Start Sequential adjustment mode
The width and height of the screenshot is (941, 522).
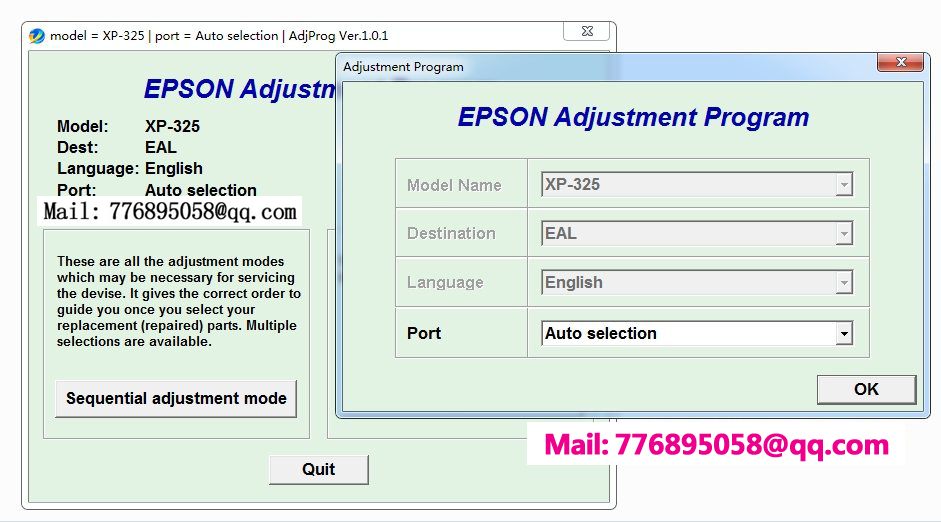[176, 398]
